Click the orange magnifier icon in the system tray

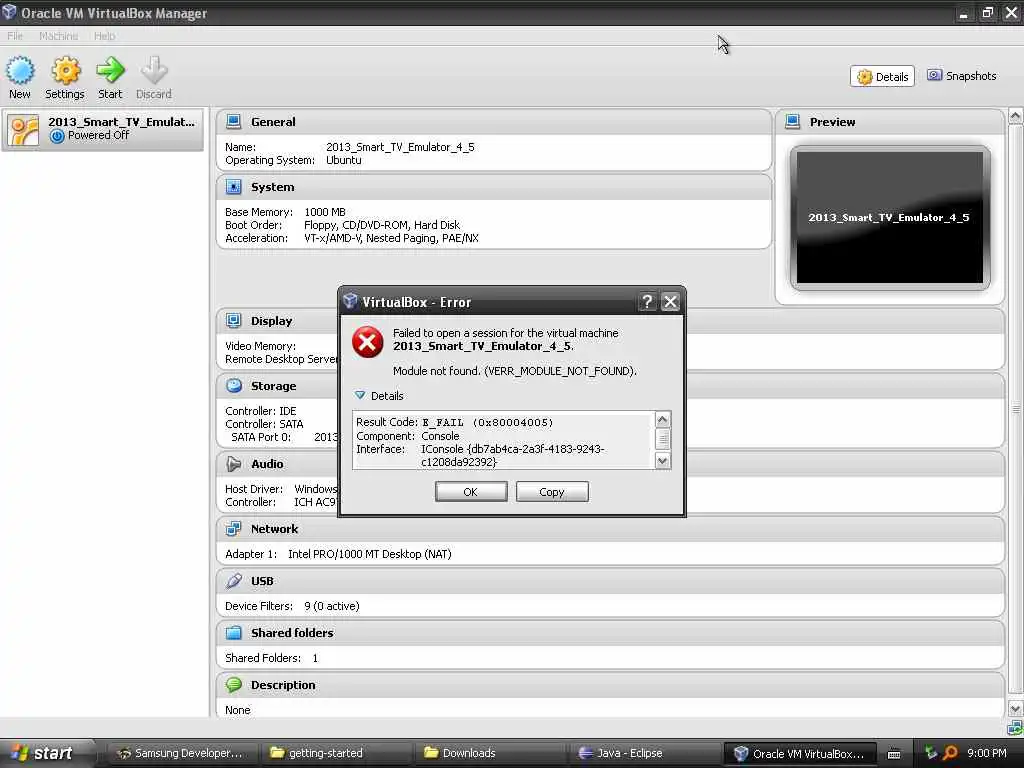click(x=950, y=753)
